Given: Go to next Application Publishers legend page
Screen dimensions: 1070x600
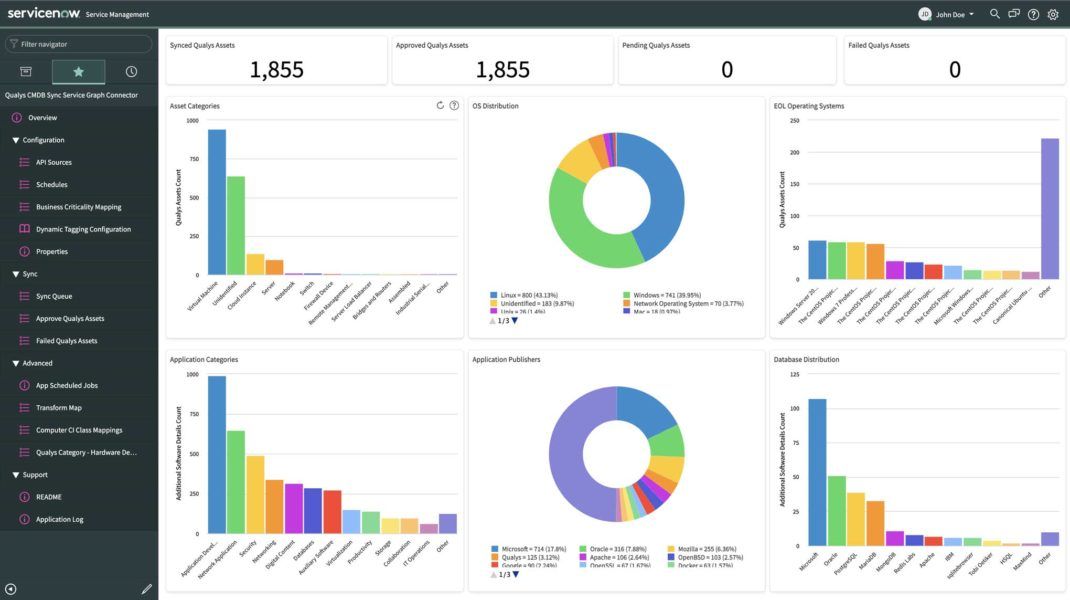Looking at the screenshot, I should click(x=515, y=575).
